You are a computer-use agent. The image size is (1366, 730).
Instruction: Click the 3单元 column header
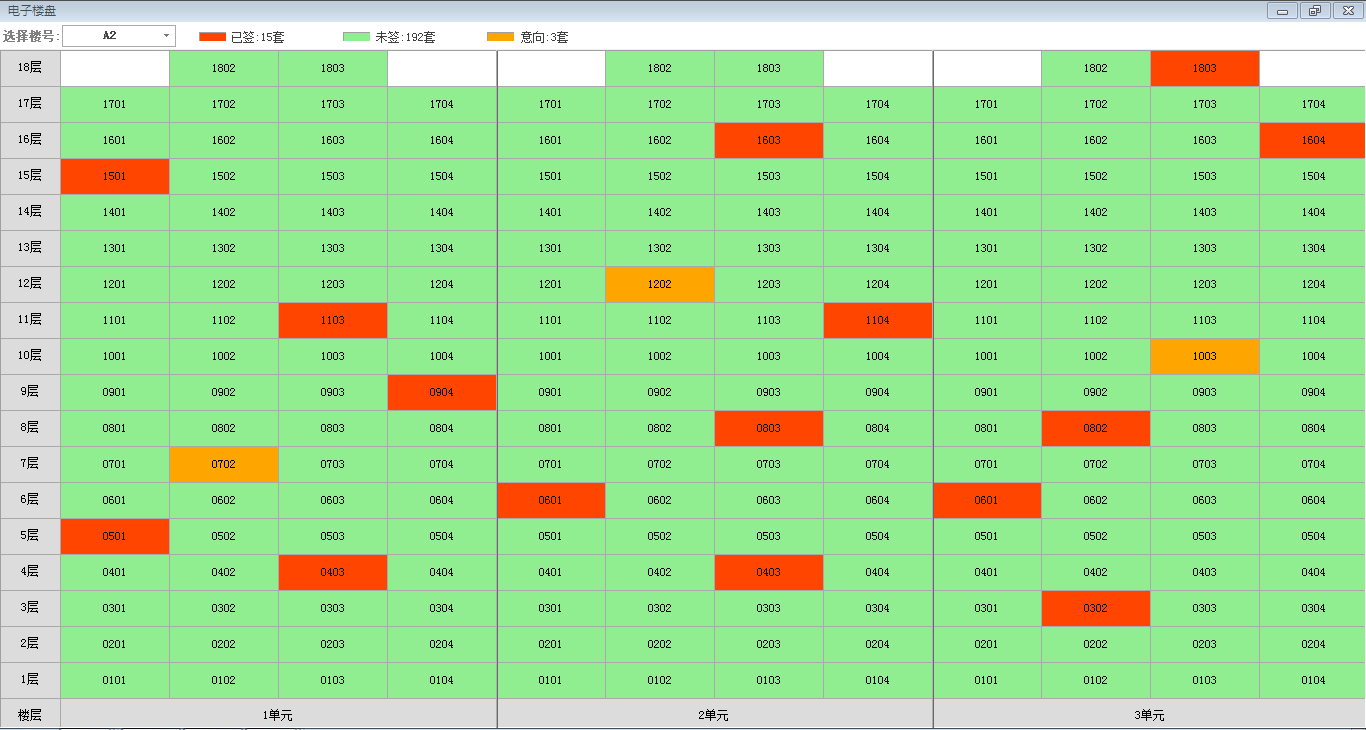tap(1149, 715)
